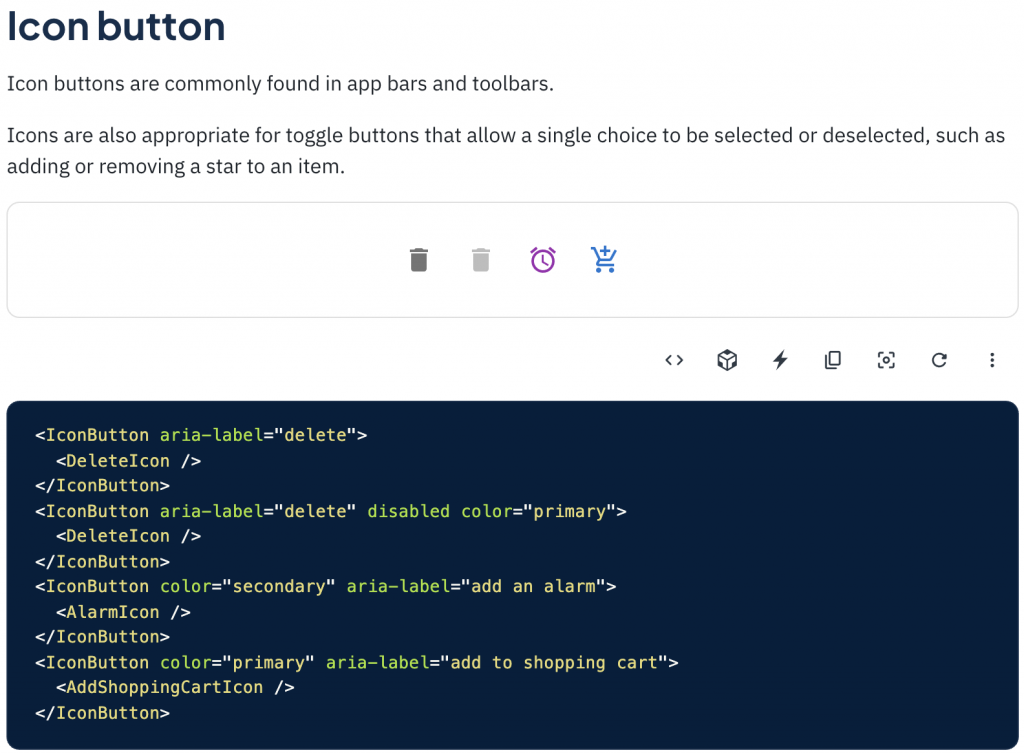The width and height of the screenshot is (1024, 755).
Task: Click the purple alarm clock icon button
Action: [x=543, y=260]
